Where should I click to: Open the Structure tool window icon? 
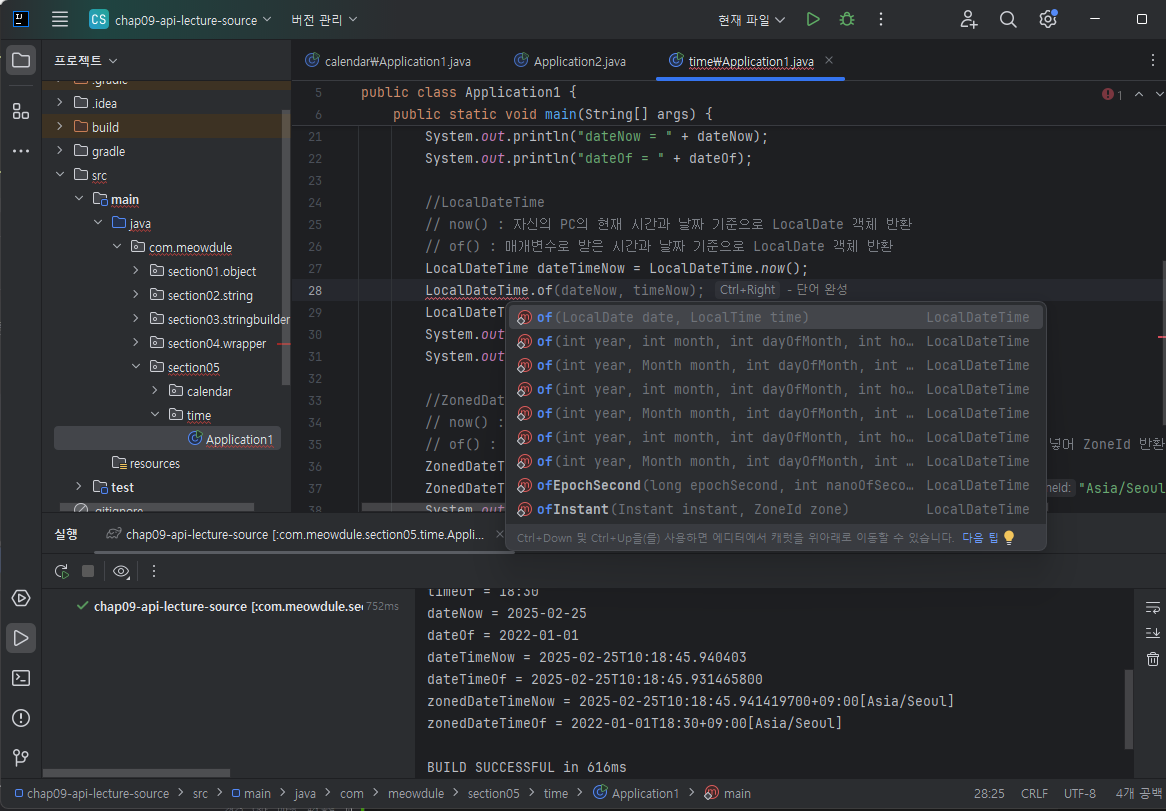click(x=21, y=112)
